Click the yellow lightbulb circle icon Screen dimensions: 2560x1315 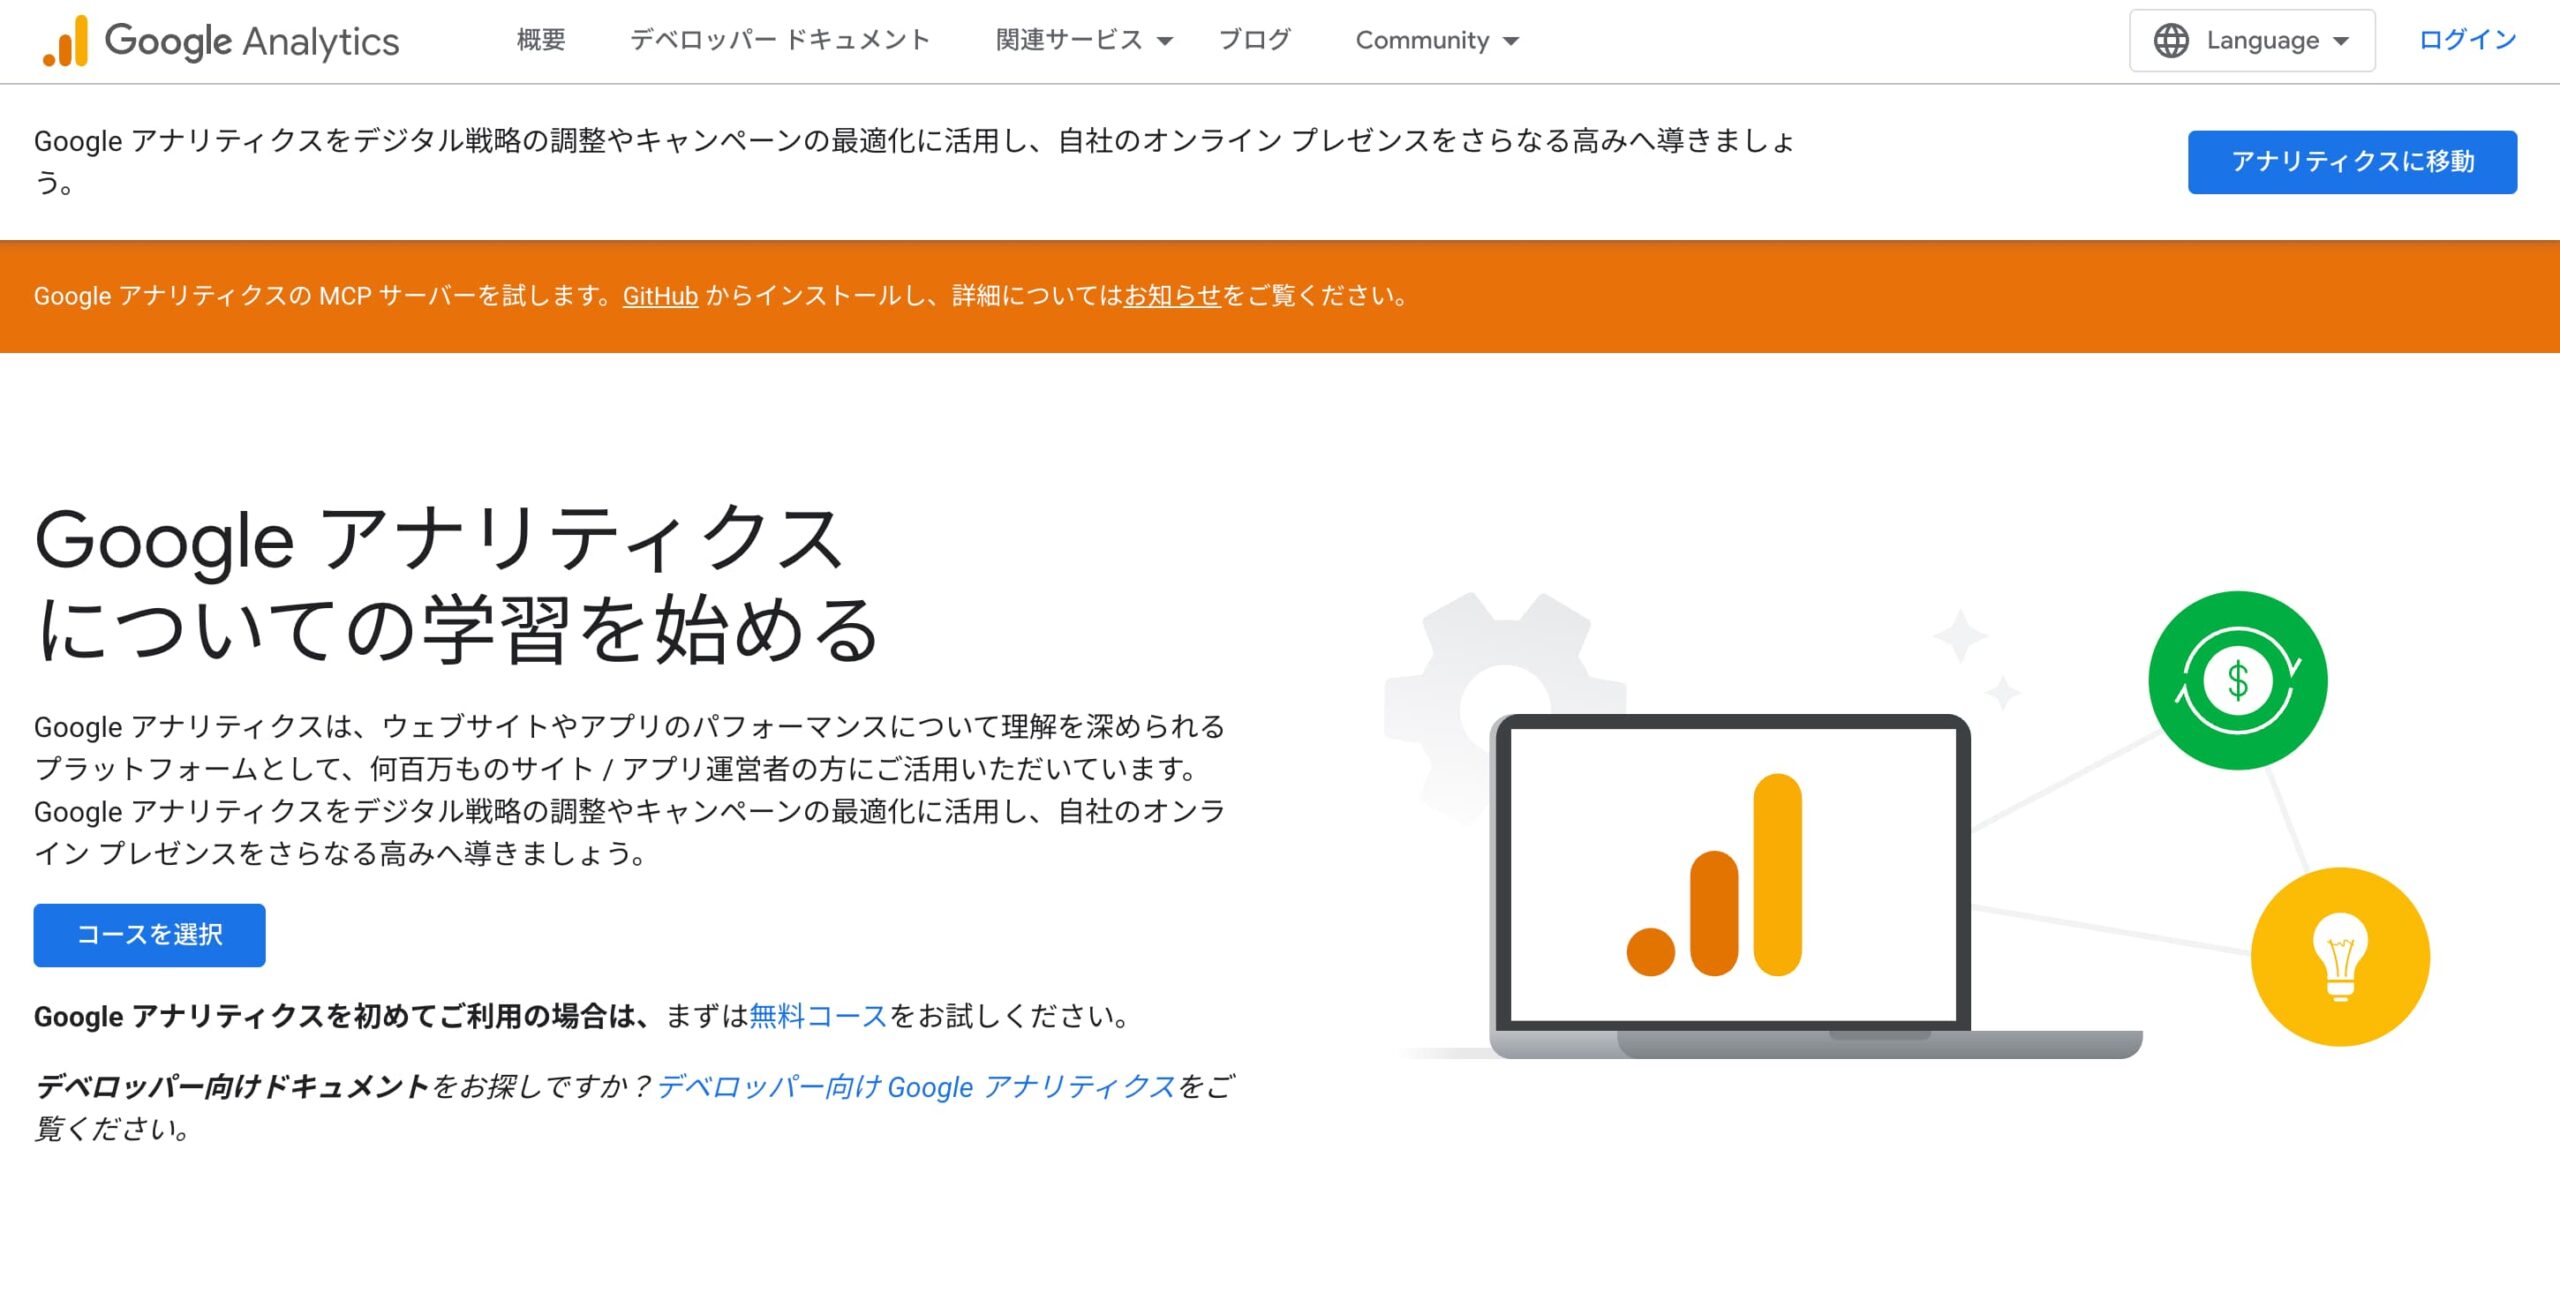point(2339,956)
